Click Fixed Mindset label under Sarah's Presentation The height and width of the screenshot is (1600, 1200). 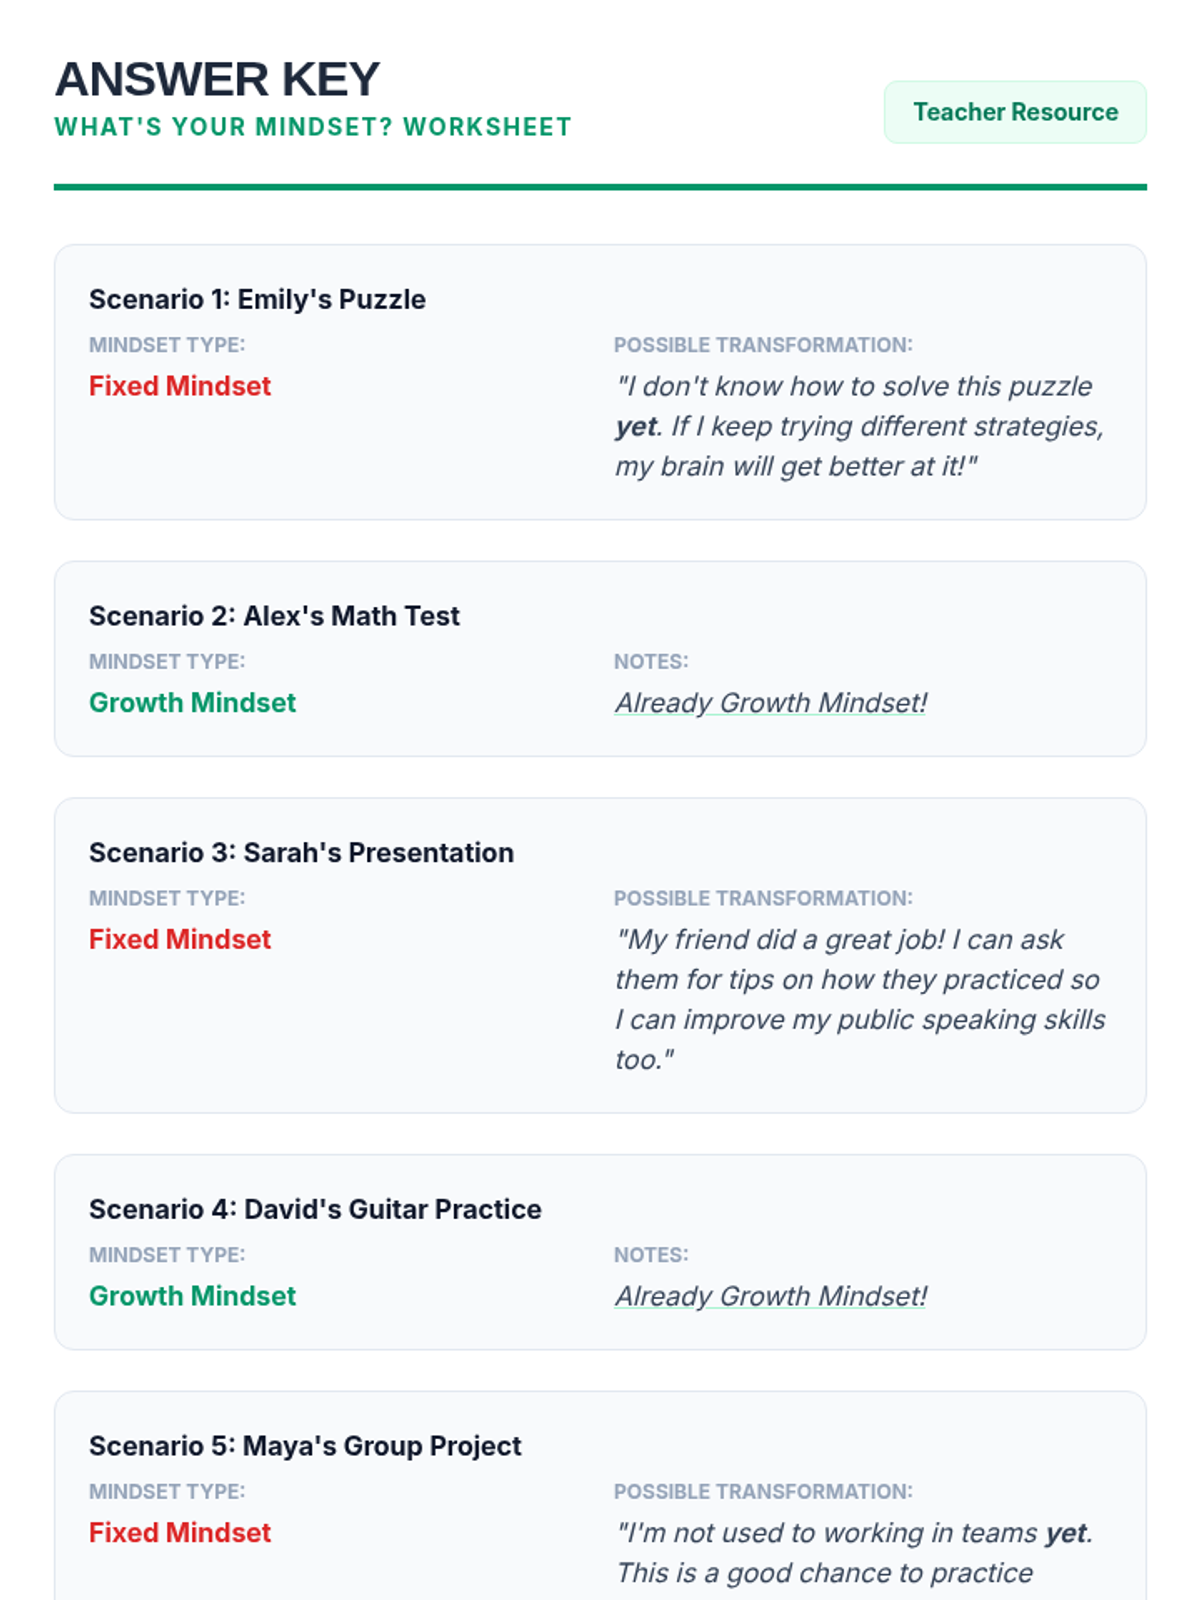click(180, 940)
